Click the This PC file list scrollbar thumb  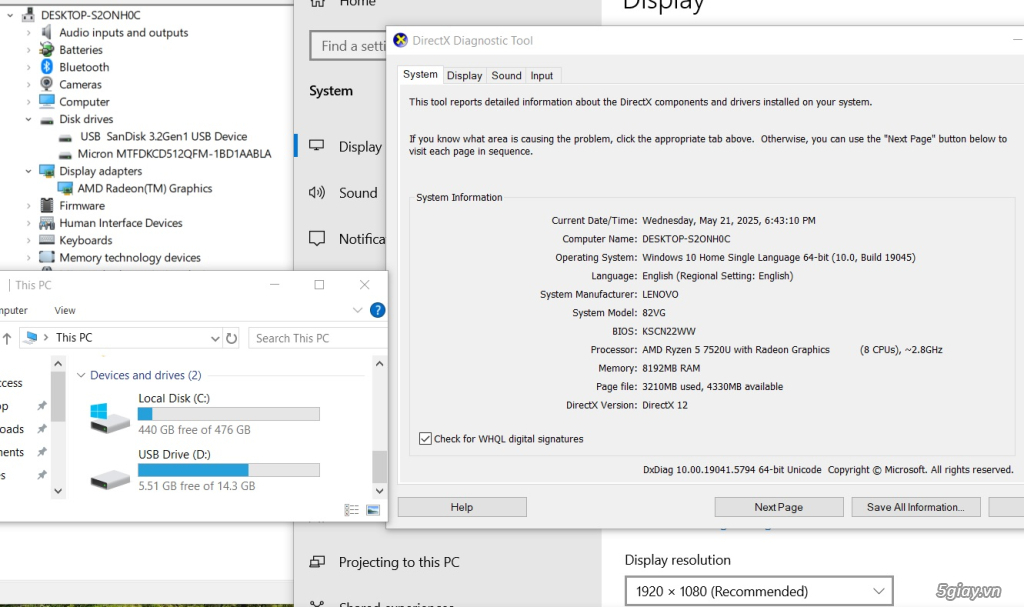pyautogui.click(x=379, y=466)
